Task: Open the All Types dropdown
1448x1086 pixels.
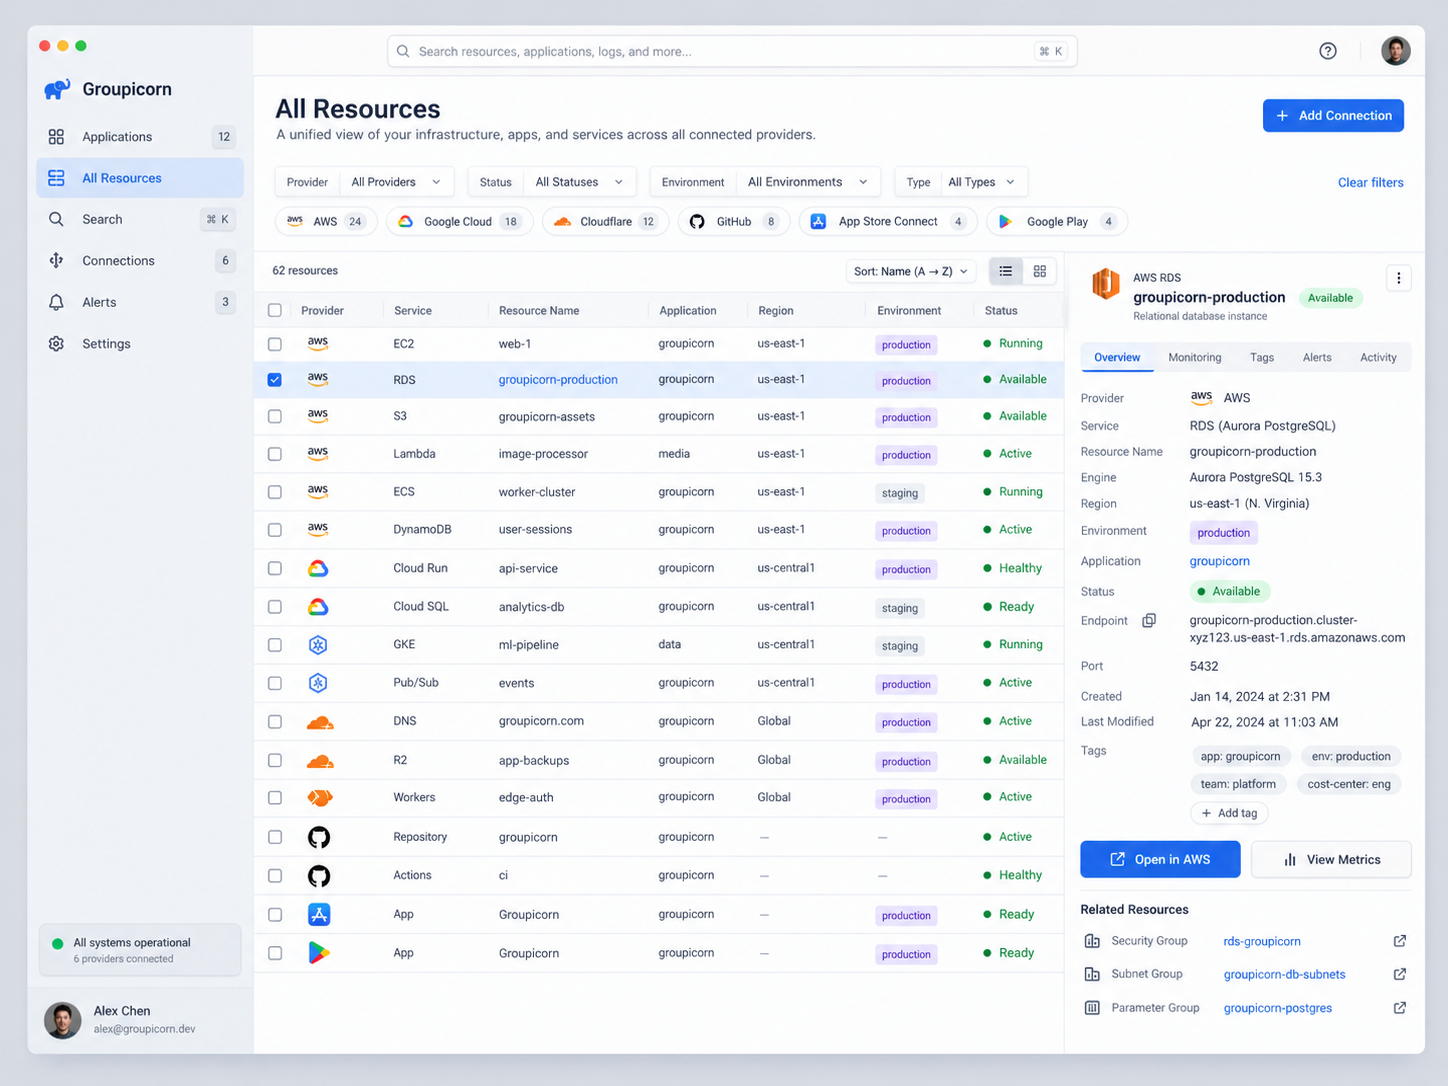Action: coord(982,182)
